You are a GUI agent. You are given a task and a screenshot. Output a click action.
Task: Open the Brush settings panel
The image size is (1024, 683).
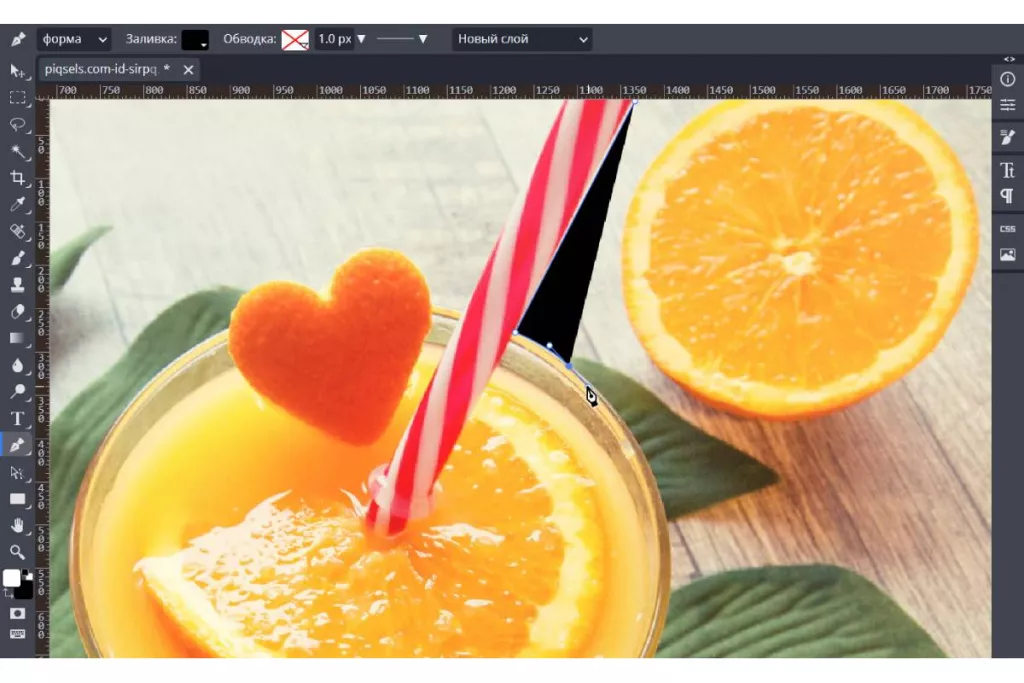pos(1008,137)
